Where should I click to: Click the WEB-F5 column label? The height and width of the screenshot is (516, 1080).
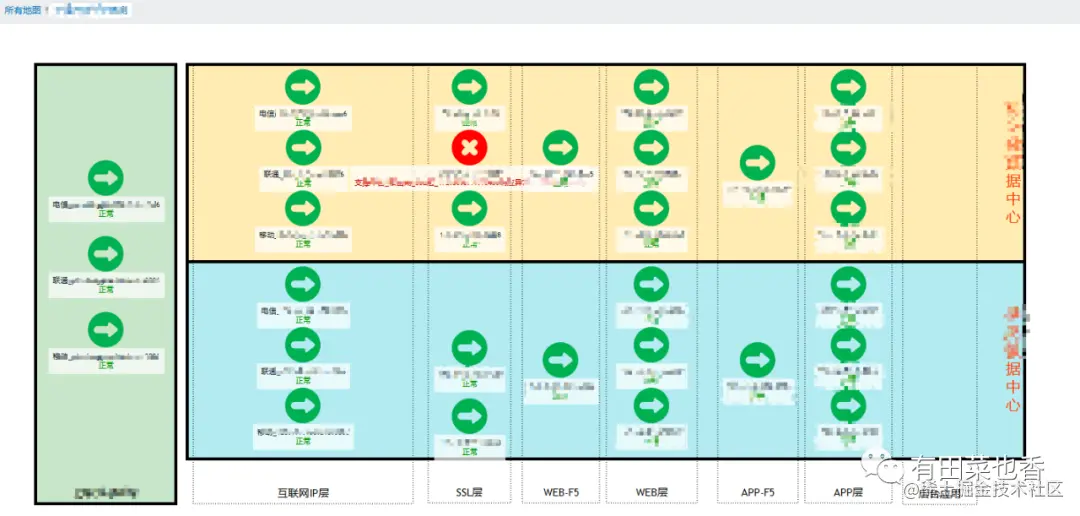[561, 493]
